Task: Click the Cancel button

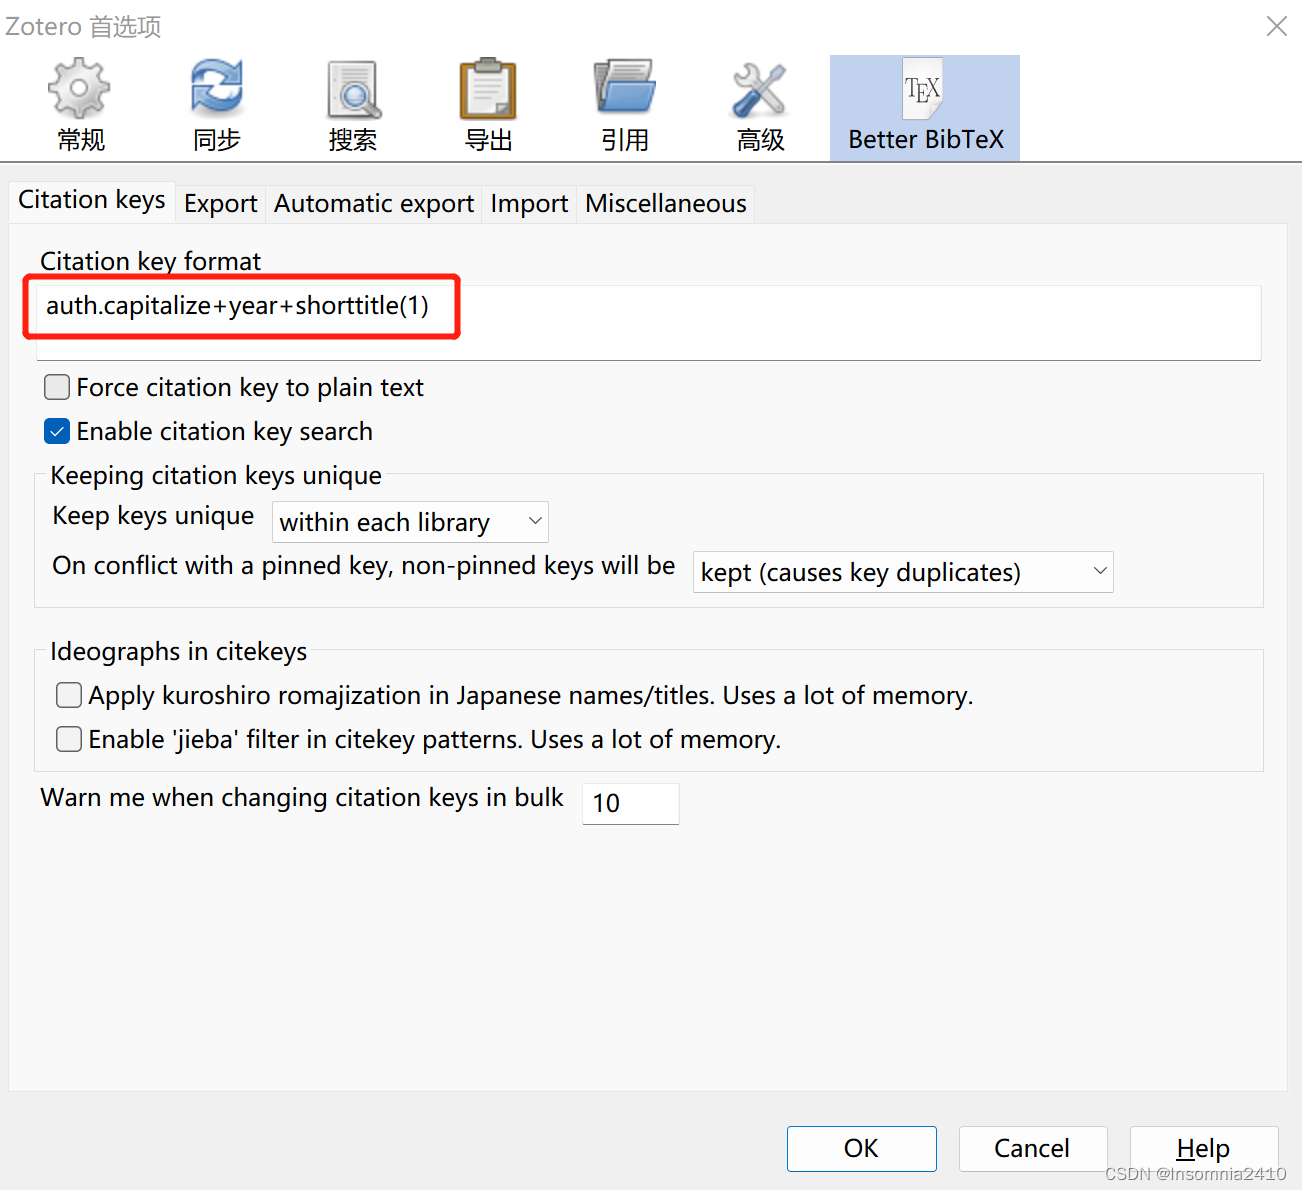Action: pyautogui.click(x=1033, y=1148)
